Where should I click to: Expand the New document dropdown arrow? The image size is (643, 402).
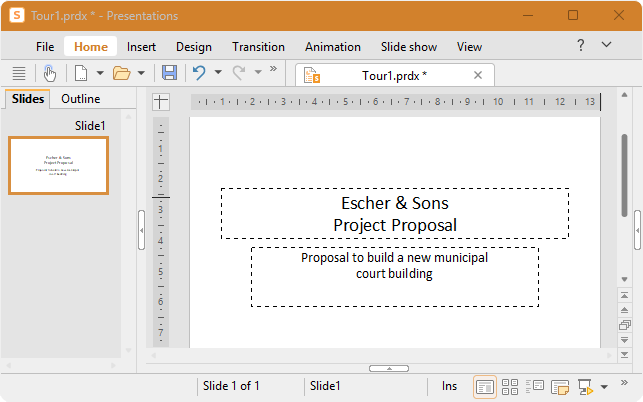tap(100, 73)
